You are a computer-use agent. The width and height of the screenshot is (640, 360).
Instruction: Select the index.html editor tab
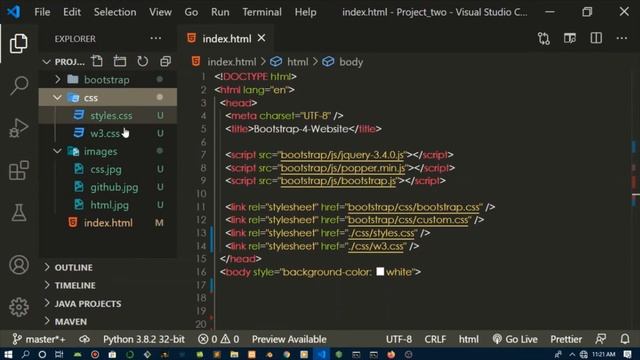point(227,39)
